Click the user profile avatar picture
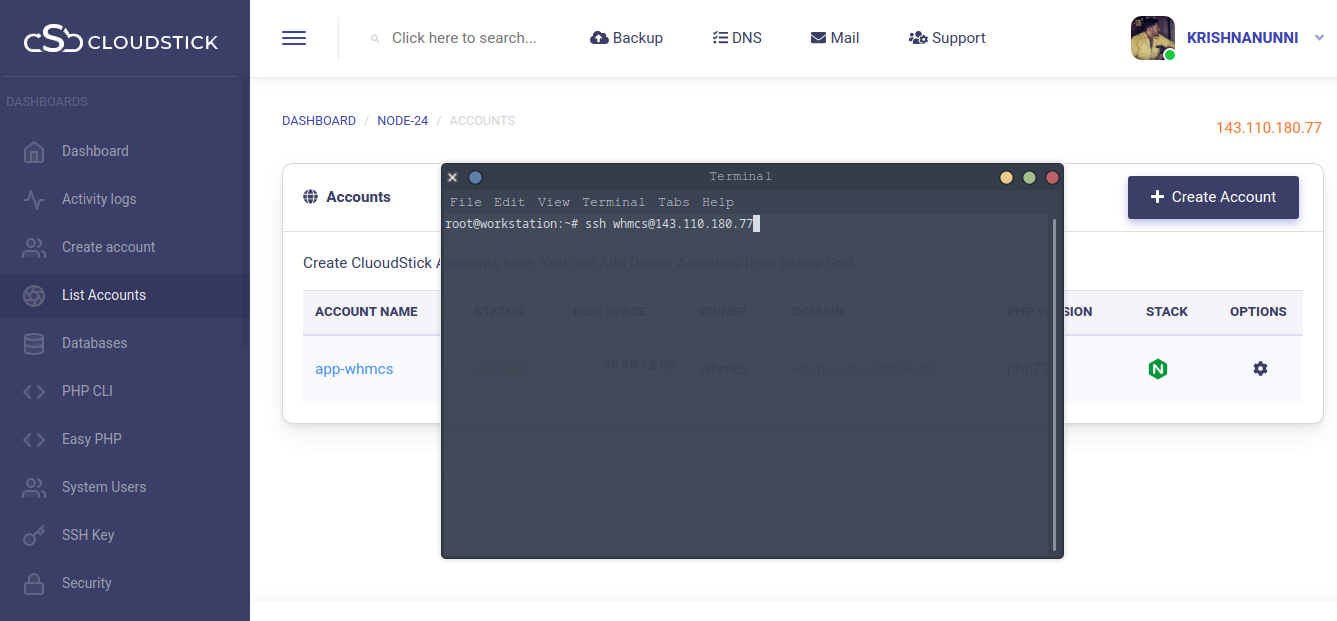The height and width of the screenshot is (621, 1337). point(1152,38)
